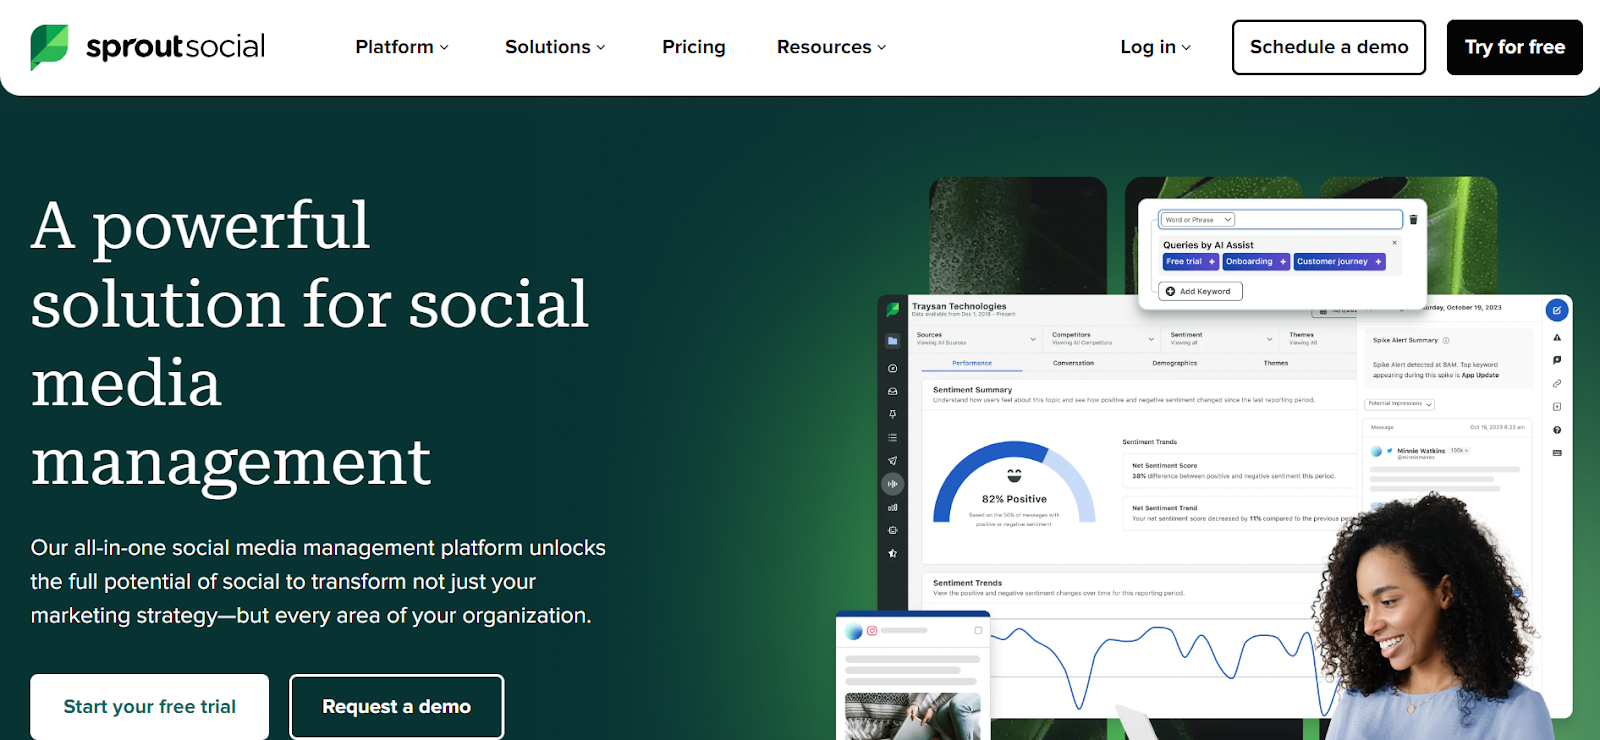Open the Pricing page

[694, 47]
